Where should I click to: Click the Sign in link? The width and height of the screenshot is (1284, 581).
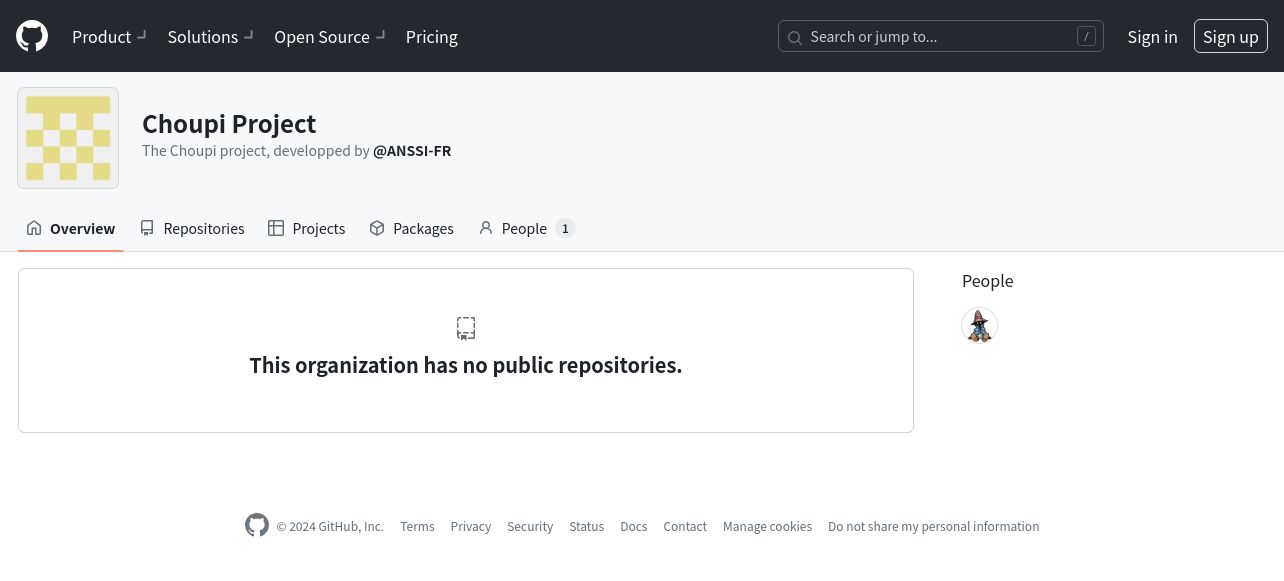click(x=1152, y=37)
